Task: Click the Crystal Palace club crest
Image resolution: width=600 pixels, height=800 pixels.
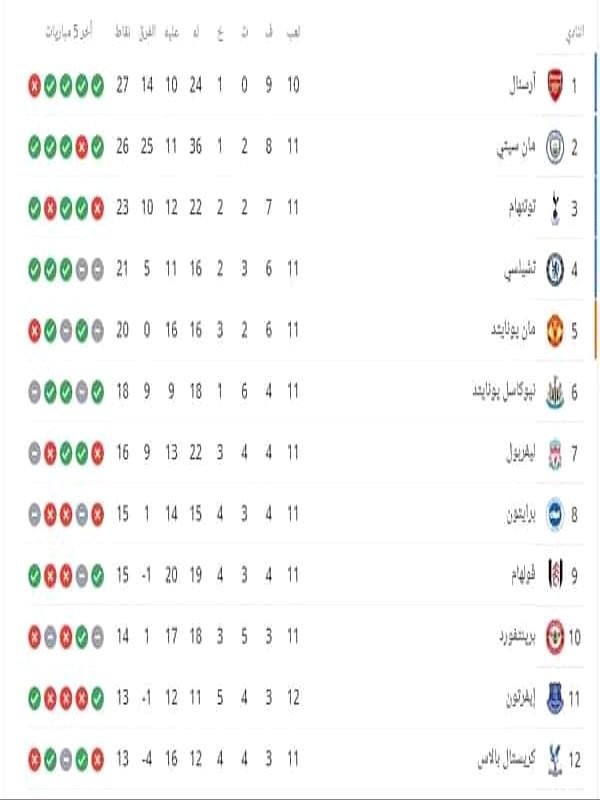Action: (x=555, y=760)
